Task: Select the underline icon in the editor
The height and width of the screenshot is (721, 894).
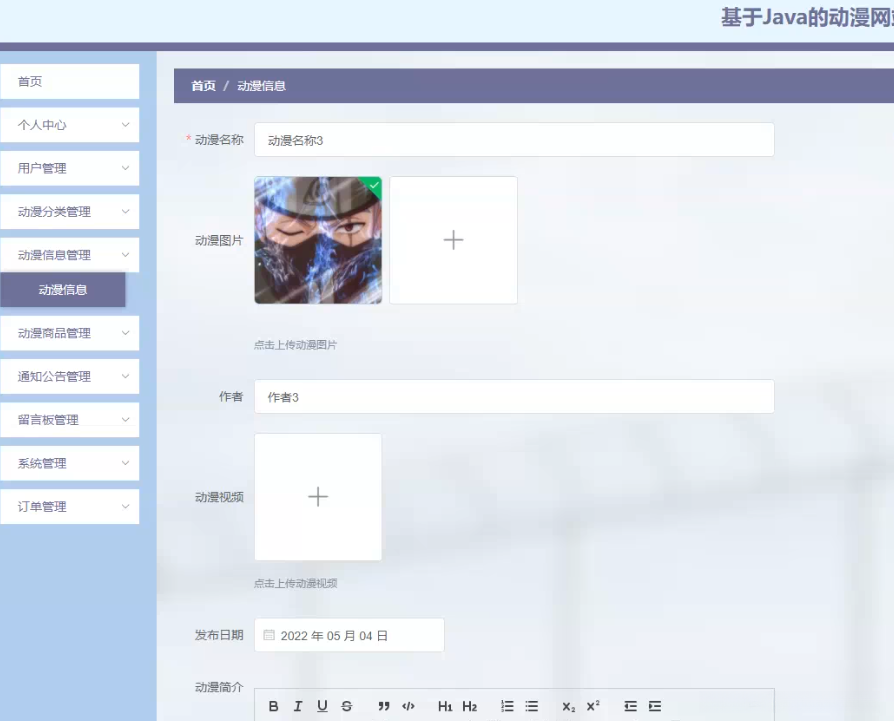Action: 322,706
